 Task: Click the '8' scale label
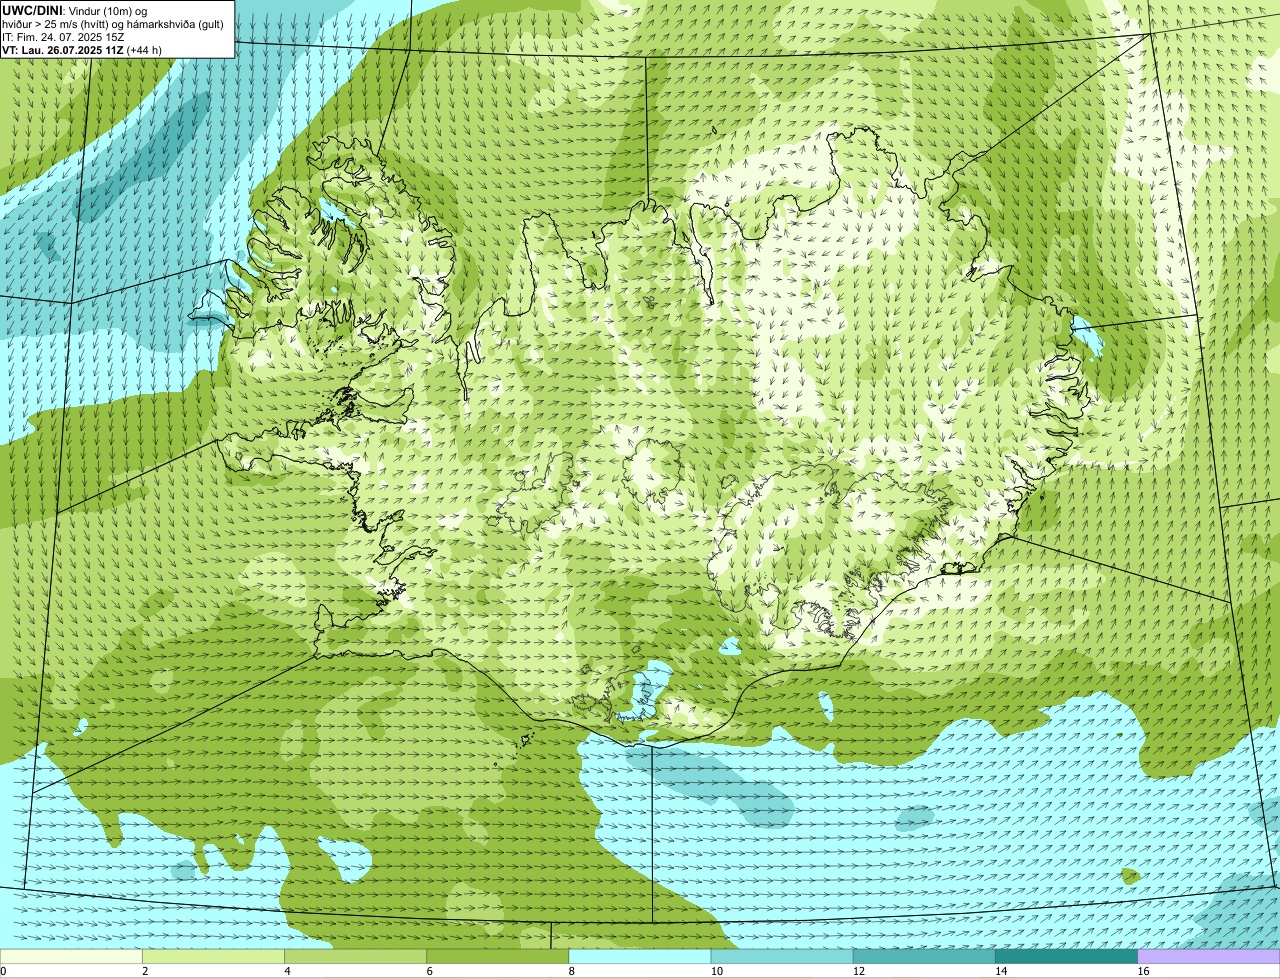(572, 971)
